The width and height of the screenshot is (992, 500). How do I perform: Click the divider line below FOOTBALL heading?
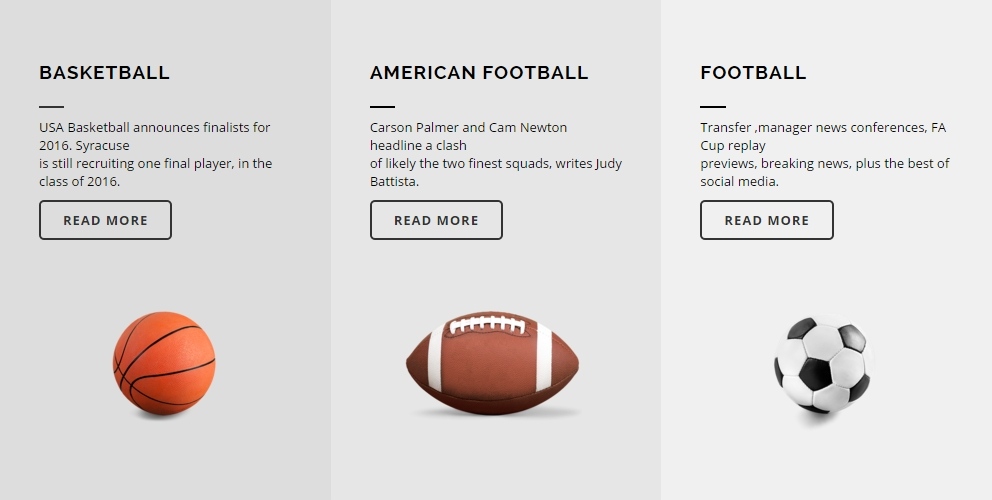coord(713,106)
